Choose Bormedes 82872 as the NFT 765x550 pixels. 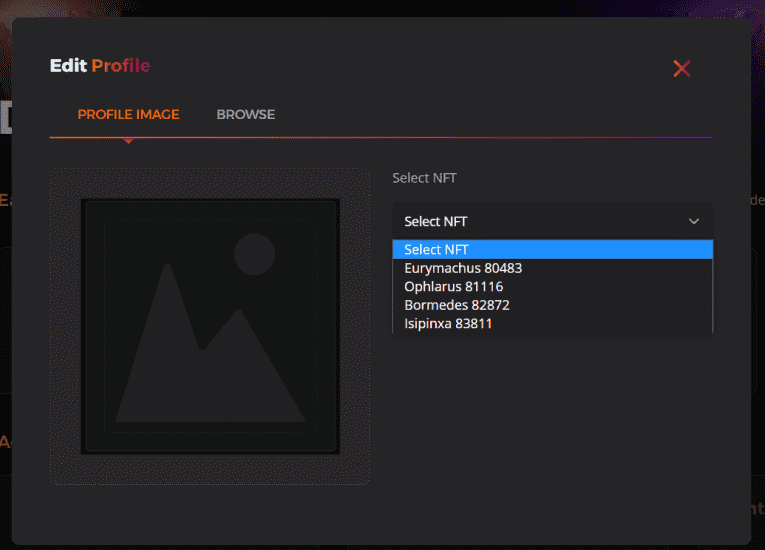(456, 305)
